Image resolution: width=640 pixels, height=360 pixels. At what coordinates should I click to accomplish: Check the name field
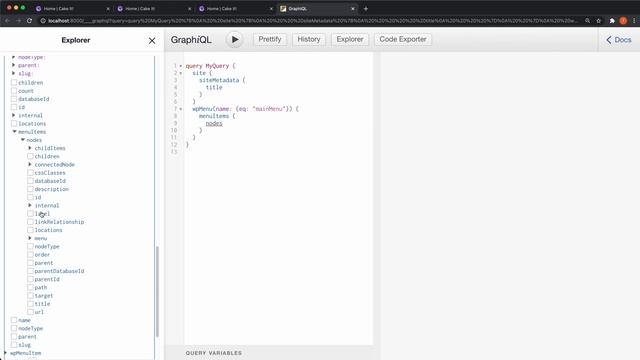coord(14,320)
